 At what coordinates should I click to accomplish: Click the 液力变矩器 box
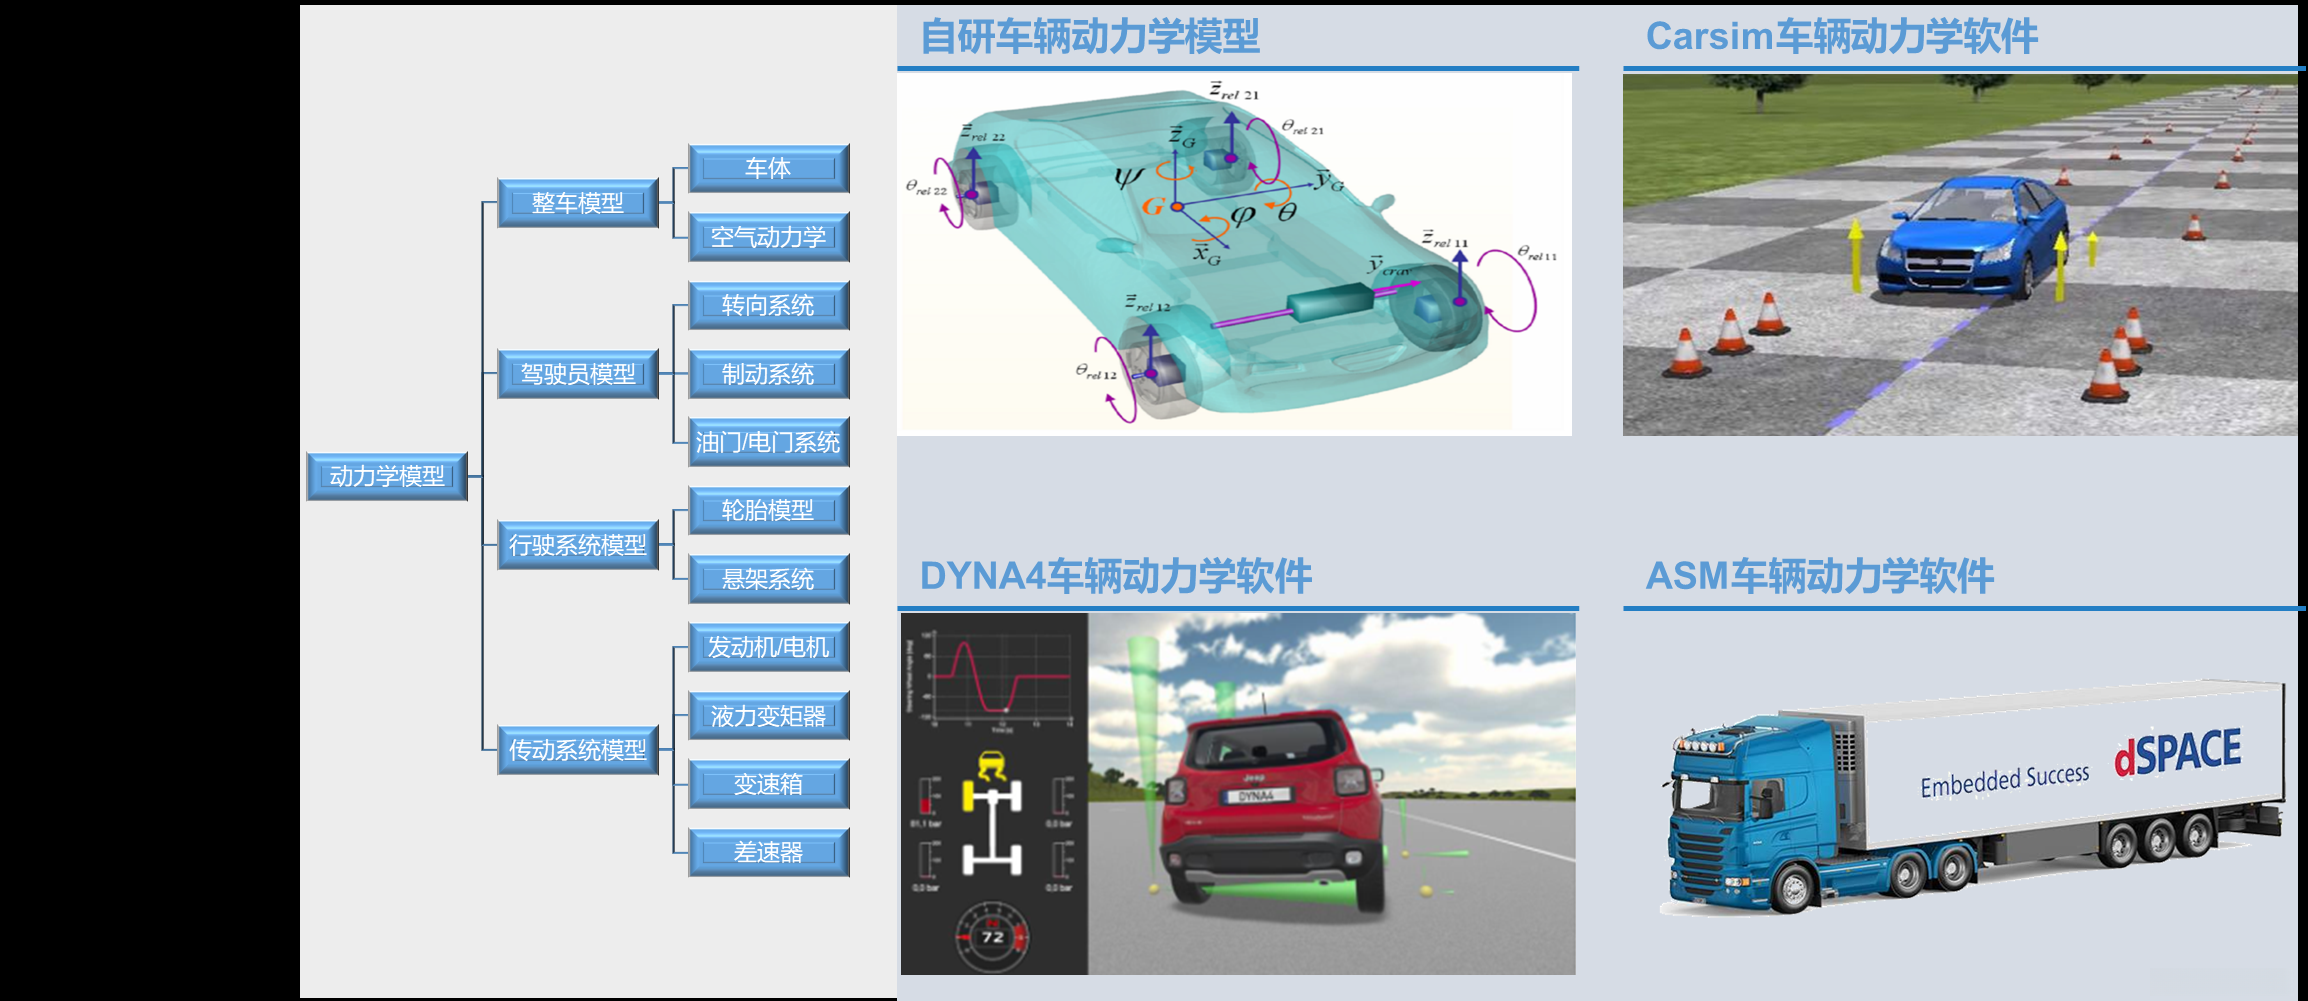point(769,716)
